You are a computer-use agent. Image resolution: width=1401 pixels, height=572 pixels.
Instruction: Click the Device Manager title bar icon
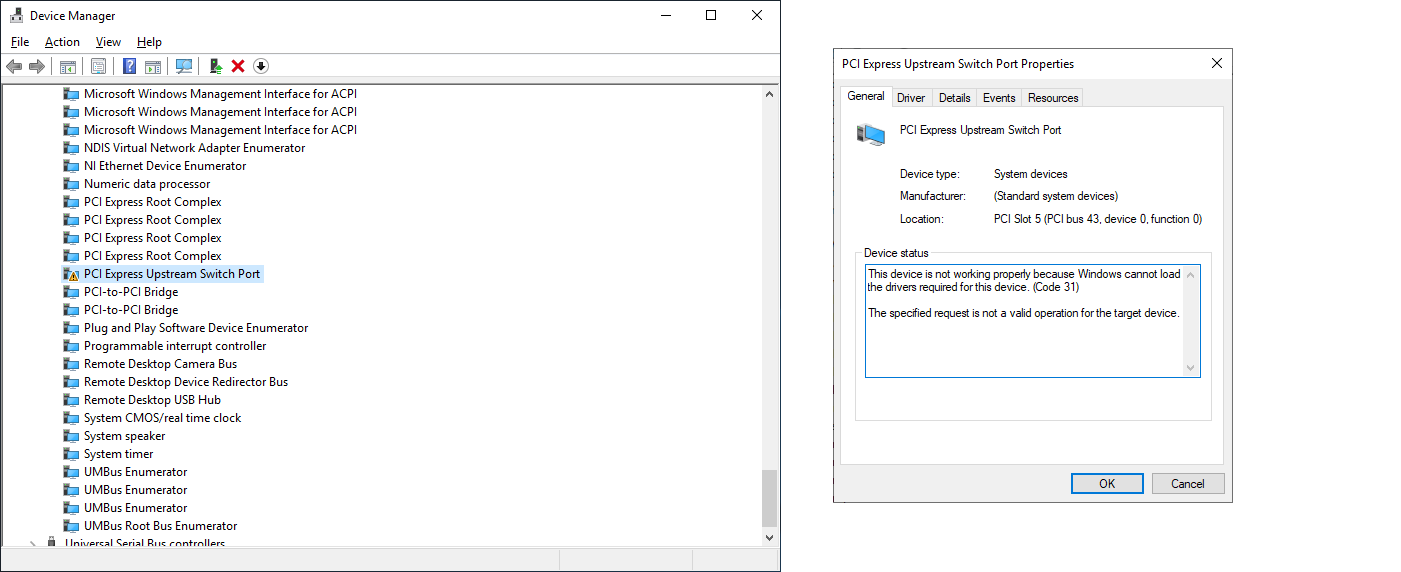pyautogui.click(x=16, y=15)
